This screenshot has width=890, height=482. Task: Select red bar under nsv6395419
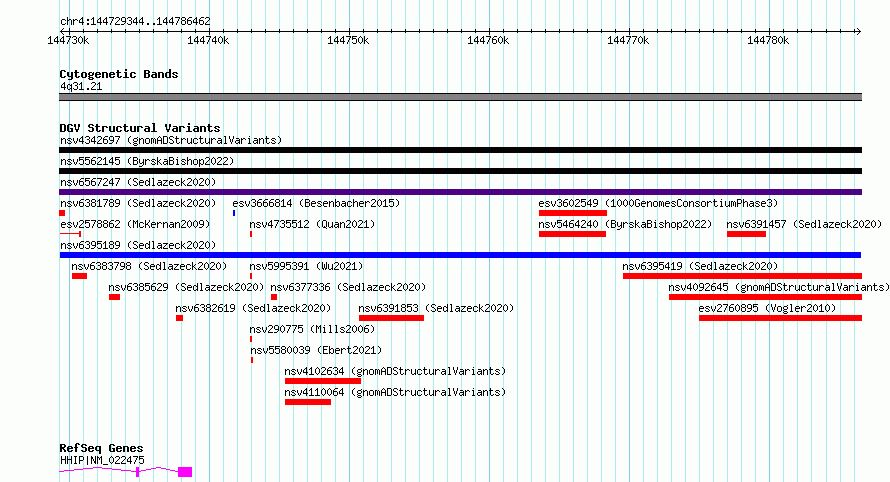742,276
